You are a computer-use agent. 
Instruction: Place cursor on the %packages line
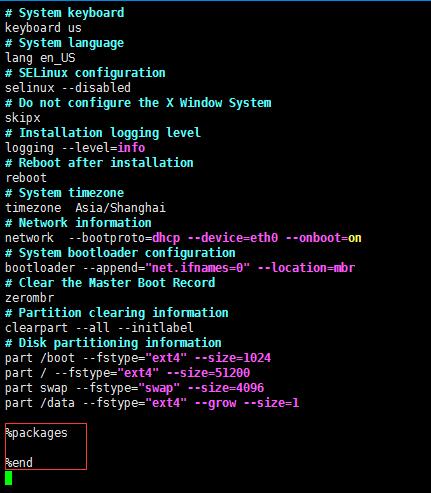36,433
